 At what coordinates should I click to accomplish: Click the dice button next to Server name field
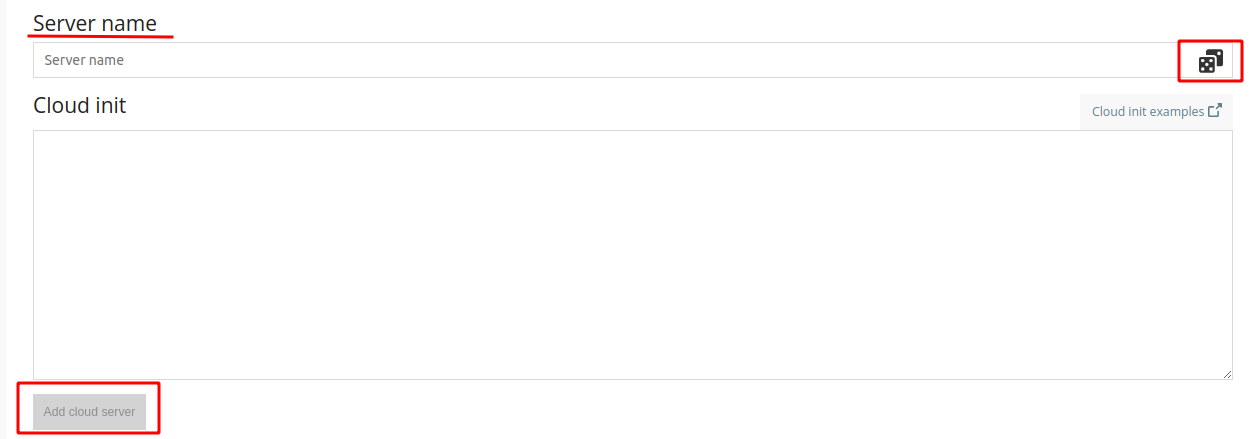coord(1210,61)
